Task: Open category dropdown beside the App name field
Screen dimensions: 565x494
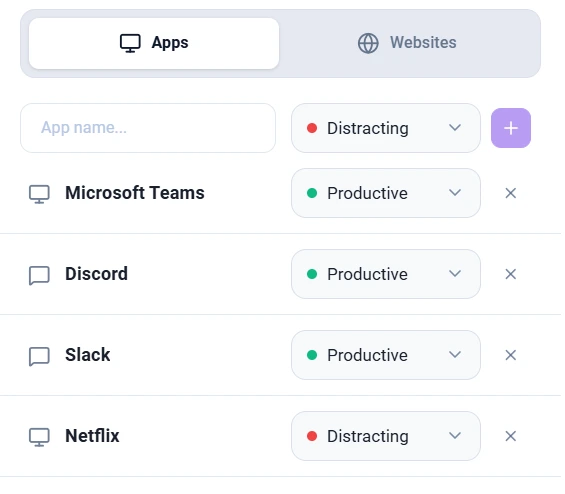Action: 386,128
